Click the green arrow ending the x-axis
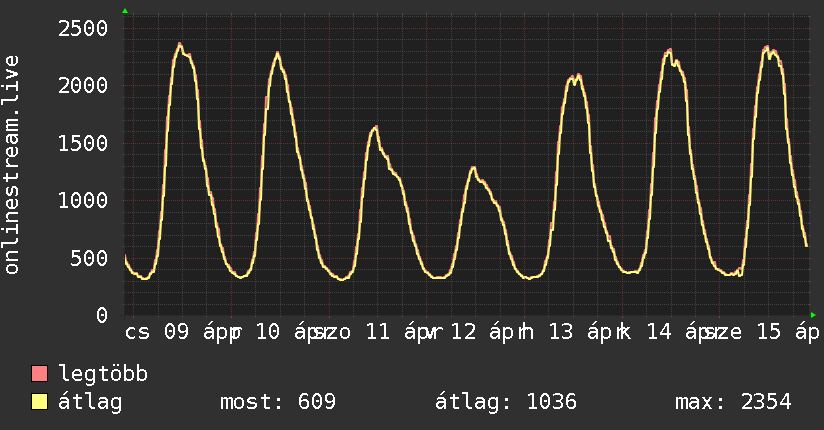The image size is (824, 430). (x=813, y=315)
